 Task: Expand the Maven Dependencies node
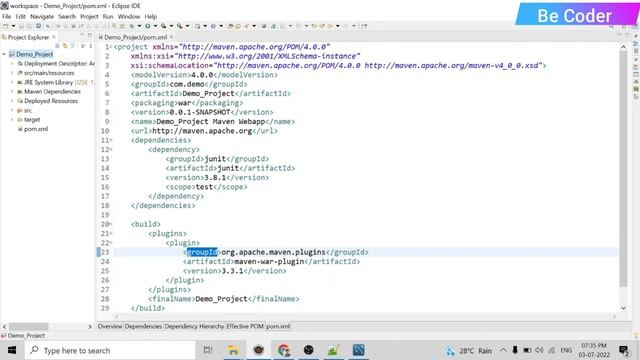(x=12, y=92)
